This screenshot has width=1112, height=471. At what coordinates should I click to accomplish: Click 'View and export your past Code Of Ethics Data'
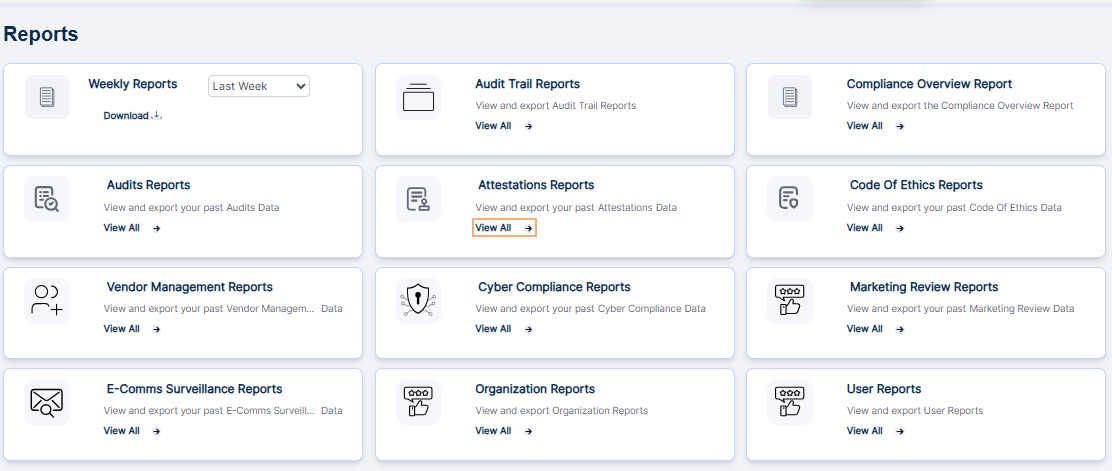(x=954, y=208)
